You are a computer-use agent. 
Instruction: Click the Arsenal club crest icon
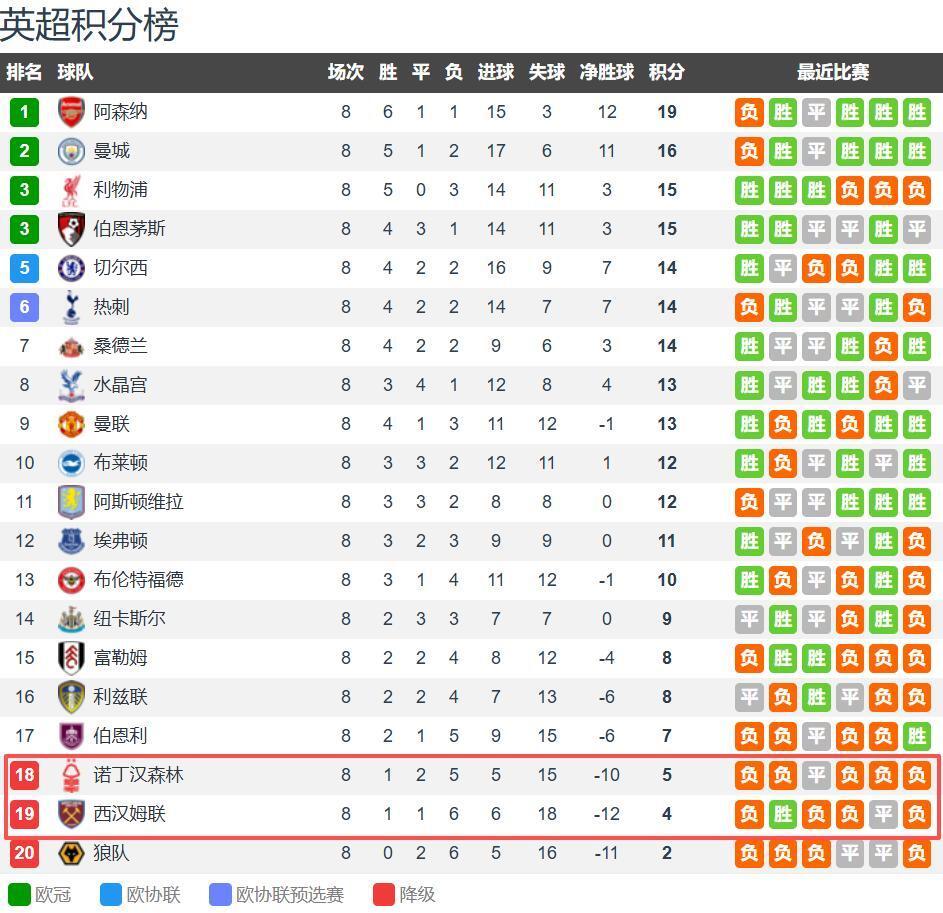(x=72, y=112)
